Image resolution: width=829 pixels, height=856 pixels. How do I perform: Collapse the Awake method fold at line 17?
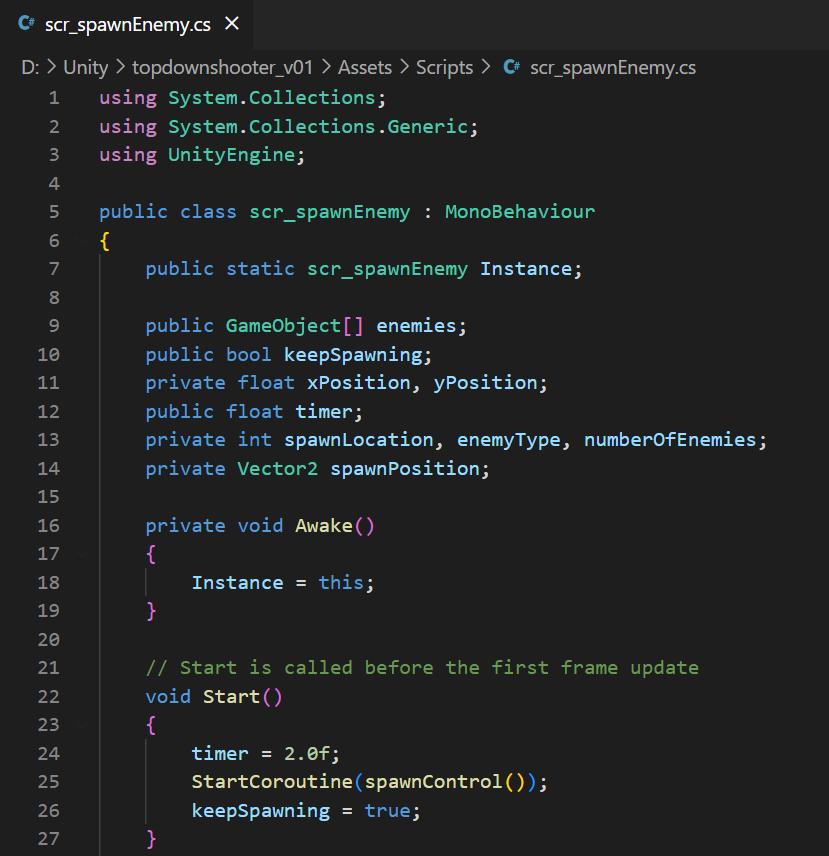coord(83,554)
